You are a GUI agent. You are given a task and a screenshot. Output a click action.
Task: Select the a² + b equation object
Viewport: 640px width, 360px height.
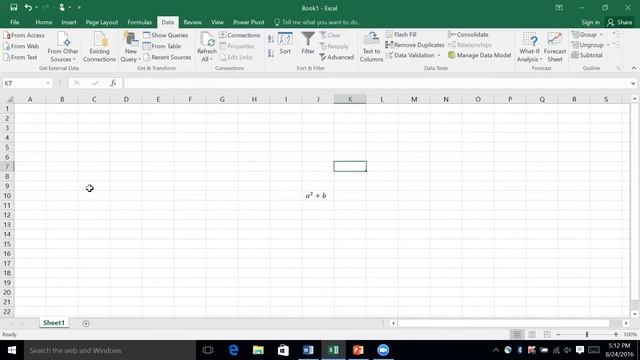pos(316,196)
